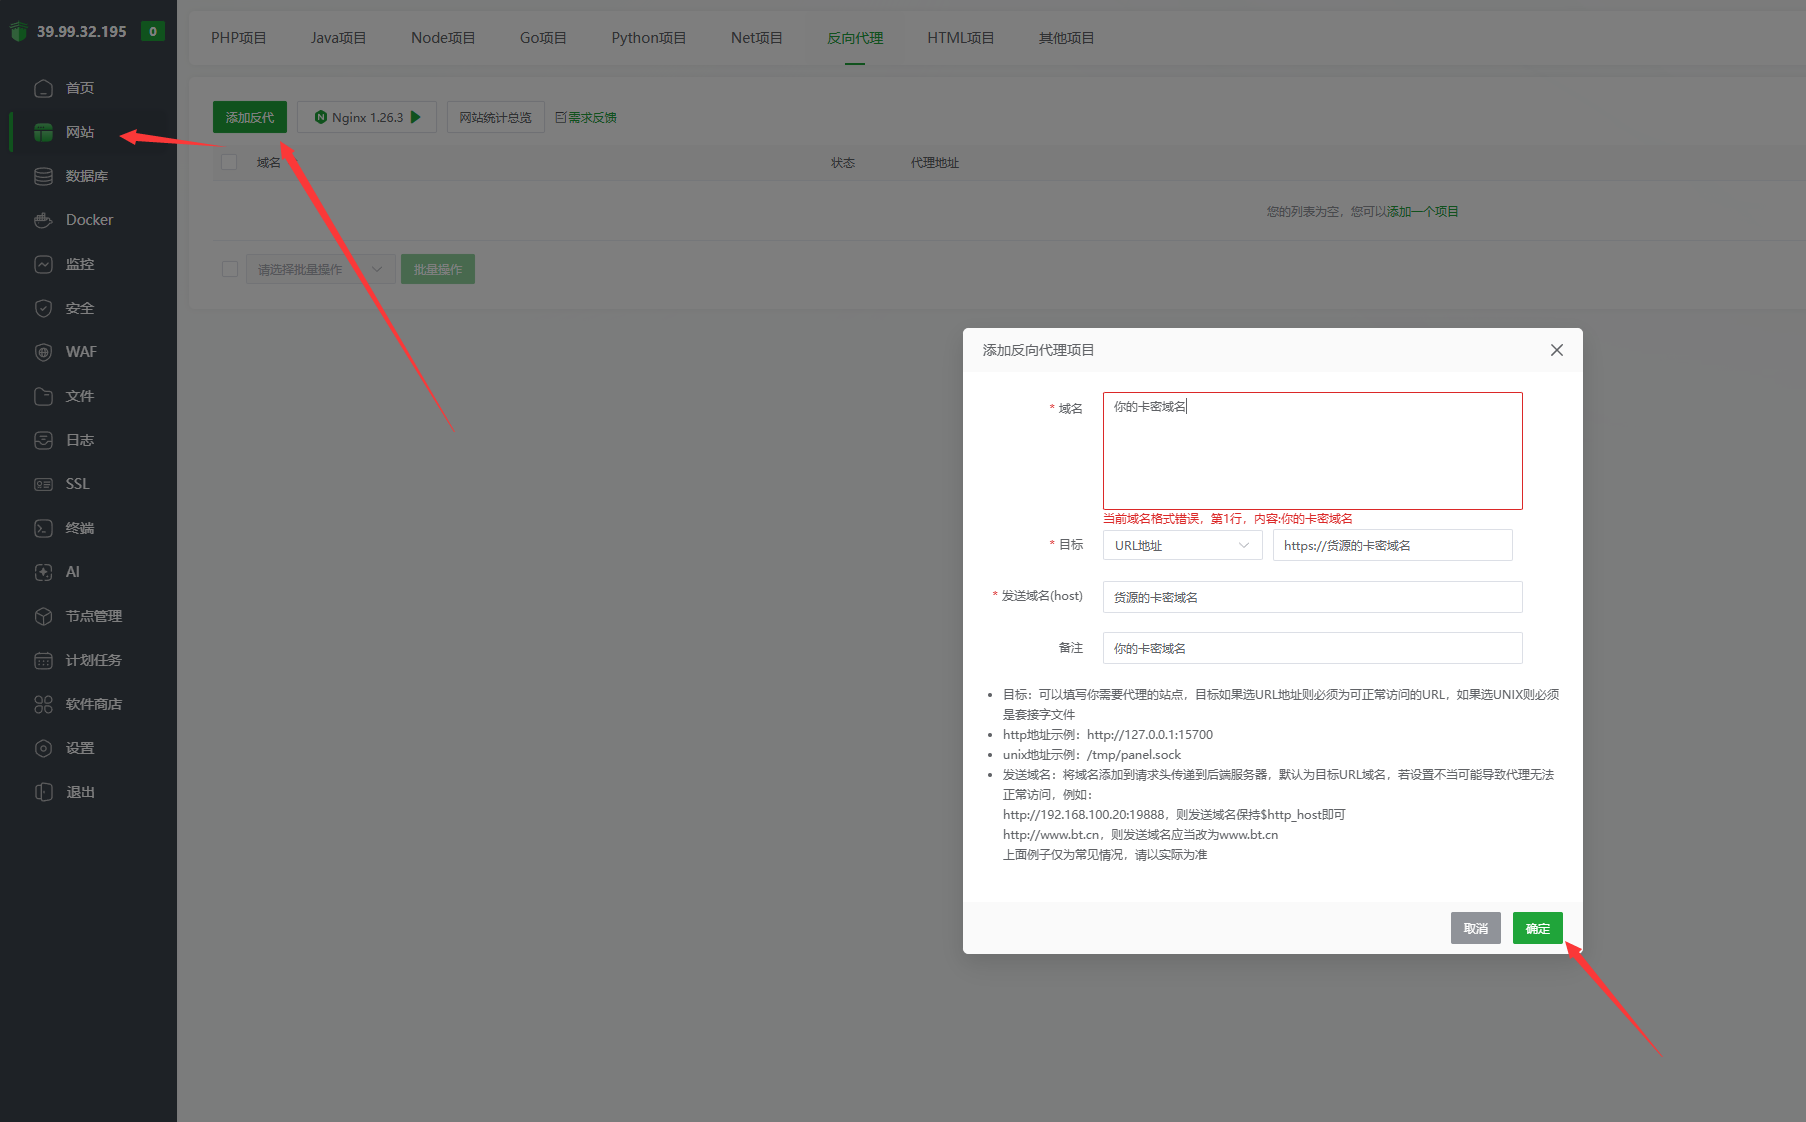
Task: Click the 备注 remark input field
Action: click(1313, 648)
